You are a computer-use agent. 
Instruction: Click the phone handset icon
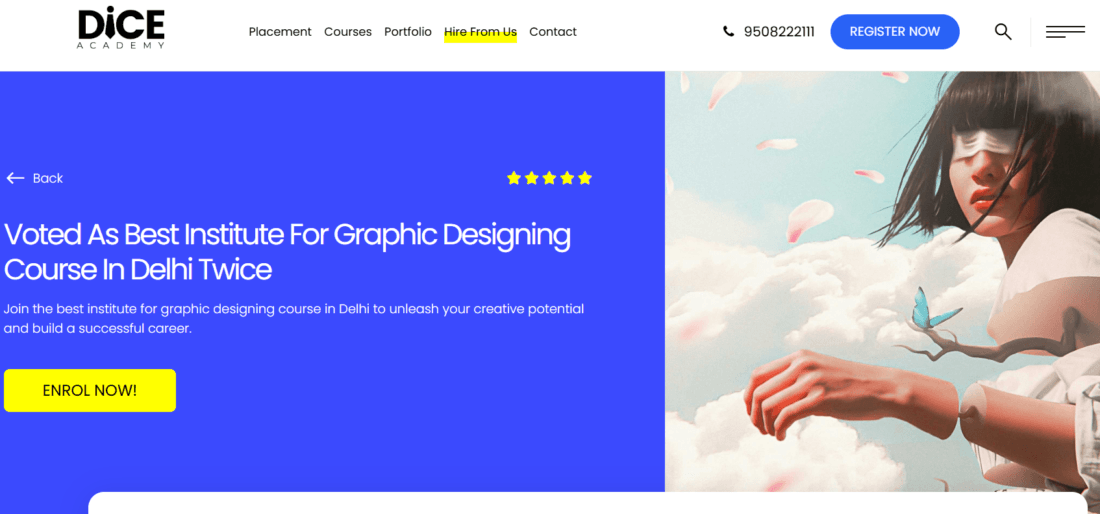click(728, 32)
